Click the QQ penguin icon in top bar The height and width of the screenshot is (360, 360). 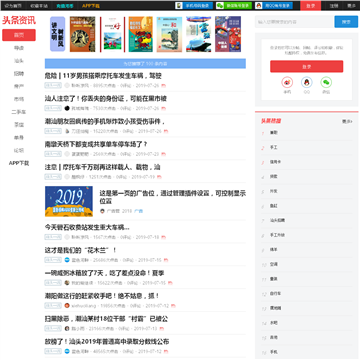pyautogui.click(x=259, y=5)
